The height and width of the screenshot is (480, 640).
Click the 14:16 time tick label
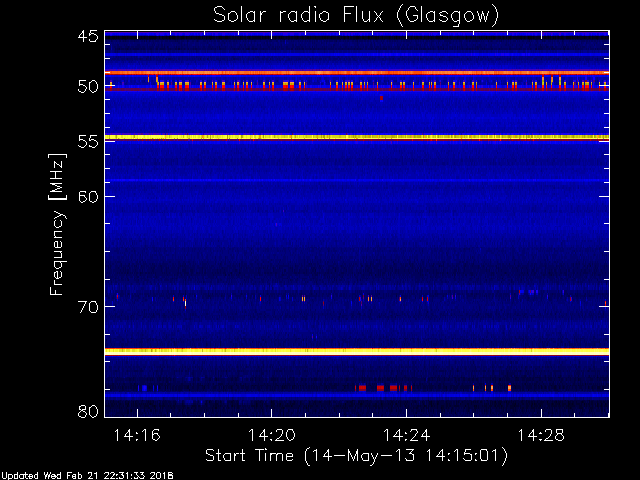tap(137, 435)
